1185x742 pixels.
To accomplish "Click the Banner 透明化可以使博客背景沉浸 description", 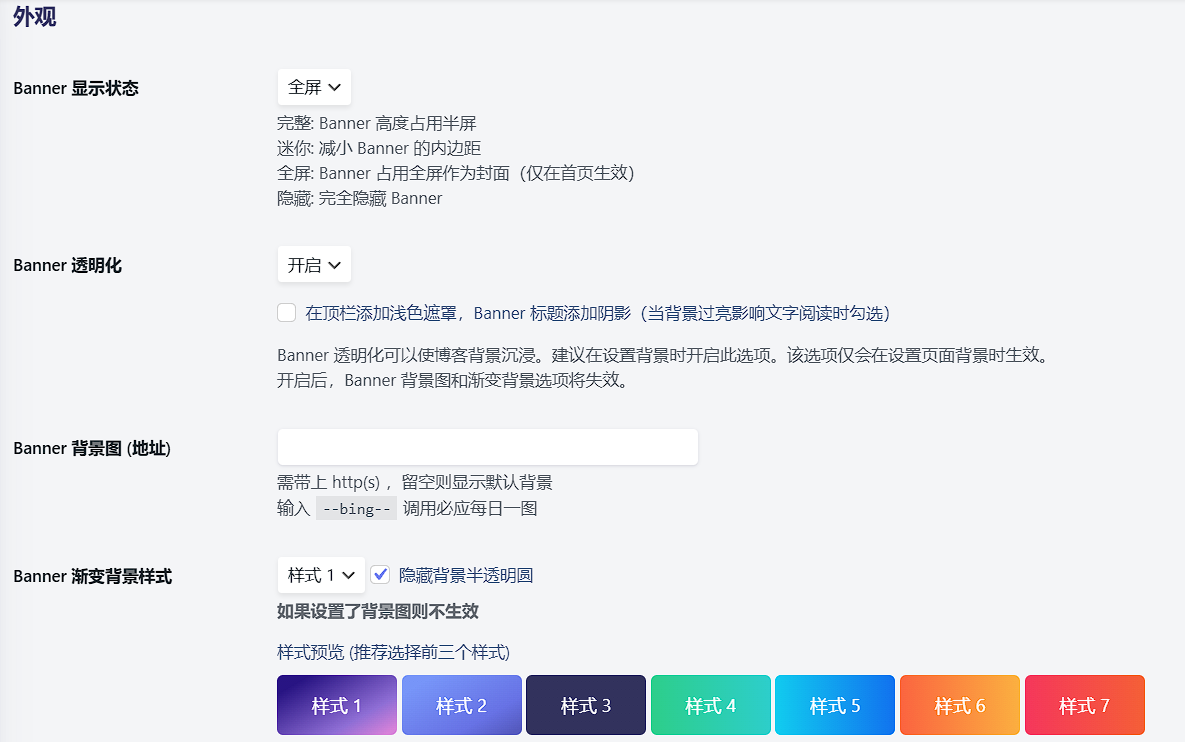I will click(664, 355).
